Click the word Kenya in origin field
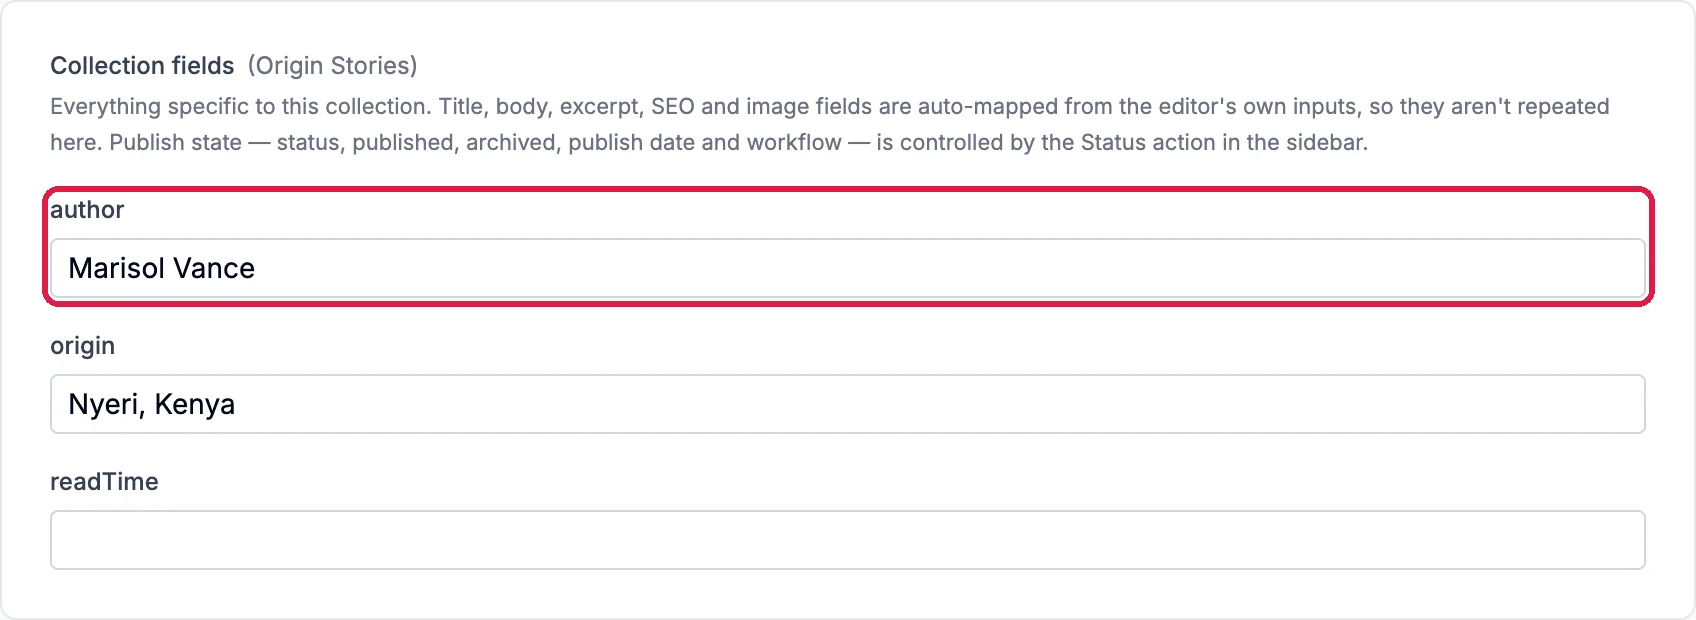This screenshot has height=620, width=1696. click(x=195, y=404)
